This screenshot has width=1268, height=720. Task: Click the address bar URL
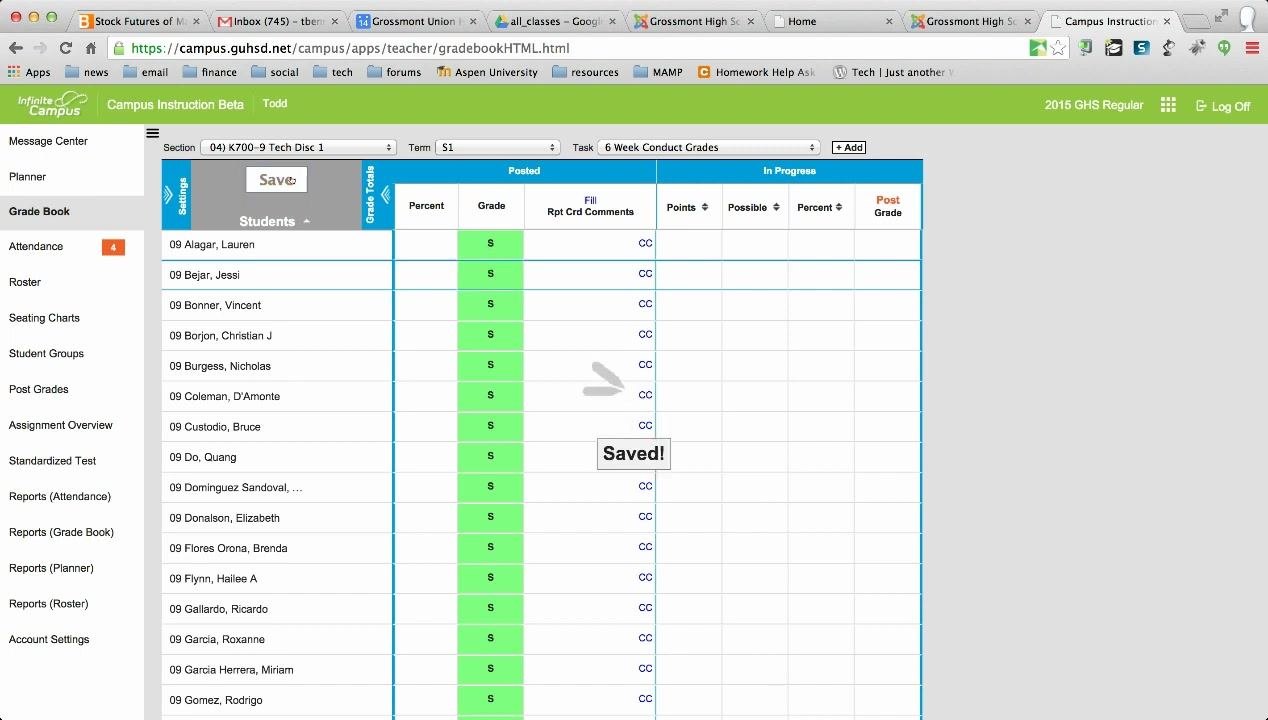[x=350, y=48]
